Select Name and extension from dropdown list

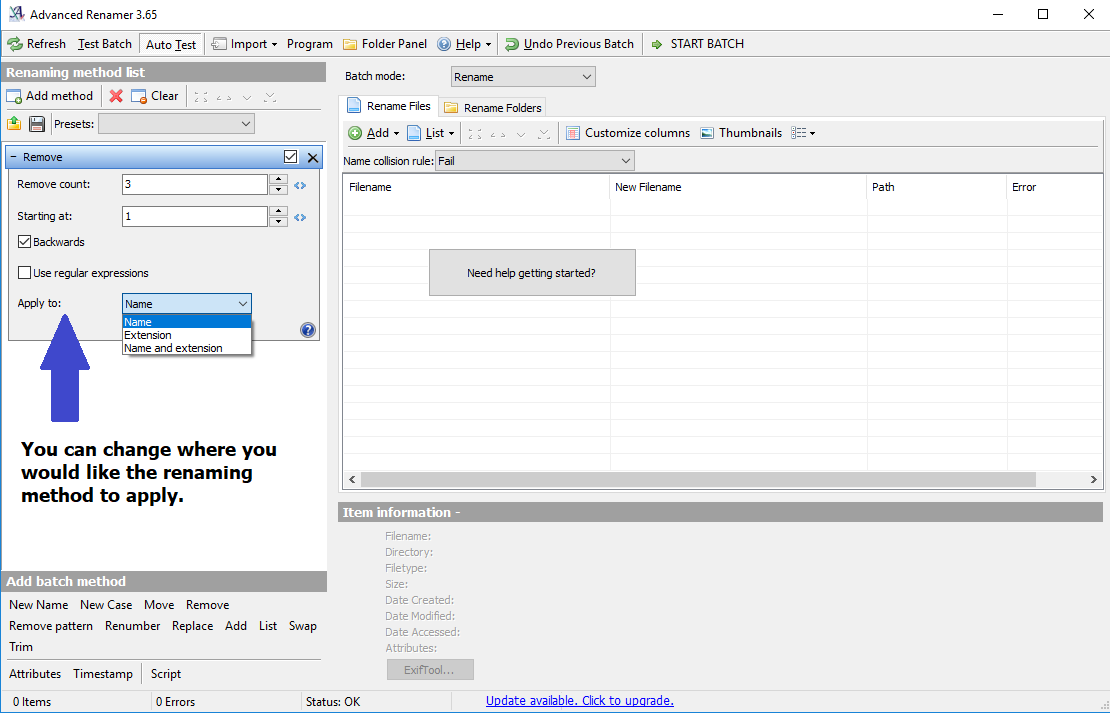173,348
